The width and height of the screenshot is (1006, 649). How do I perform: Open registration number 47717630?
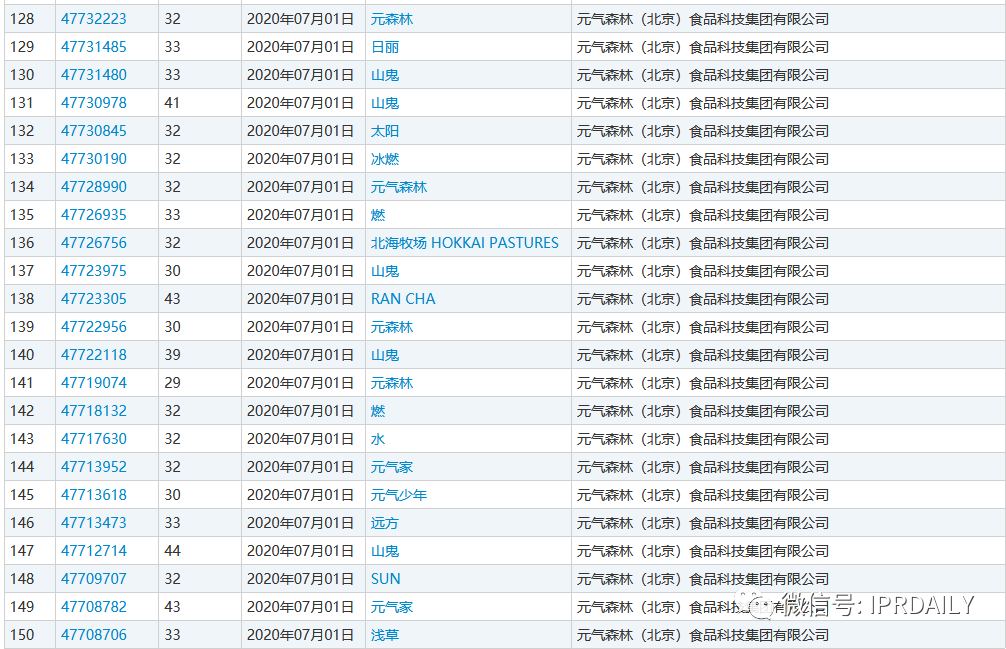[x=94, y=439]
